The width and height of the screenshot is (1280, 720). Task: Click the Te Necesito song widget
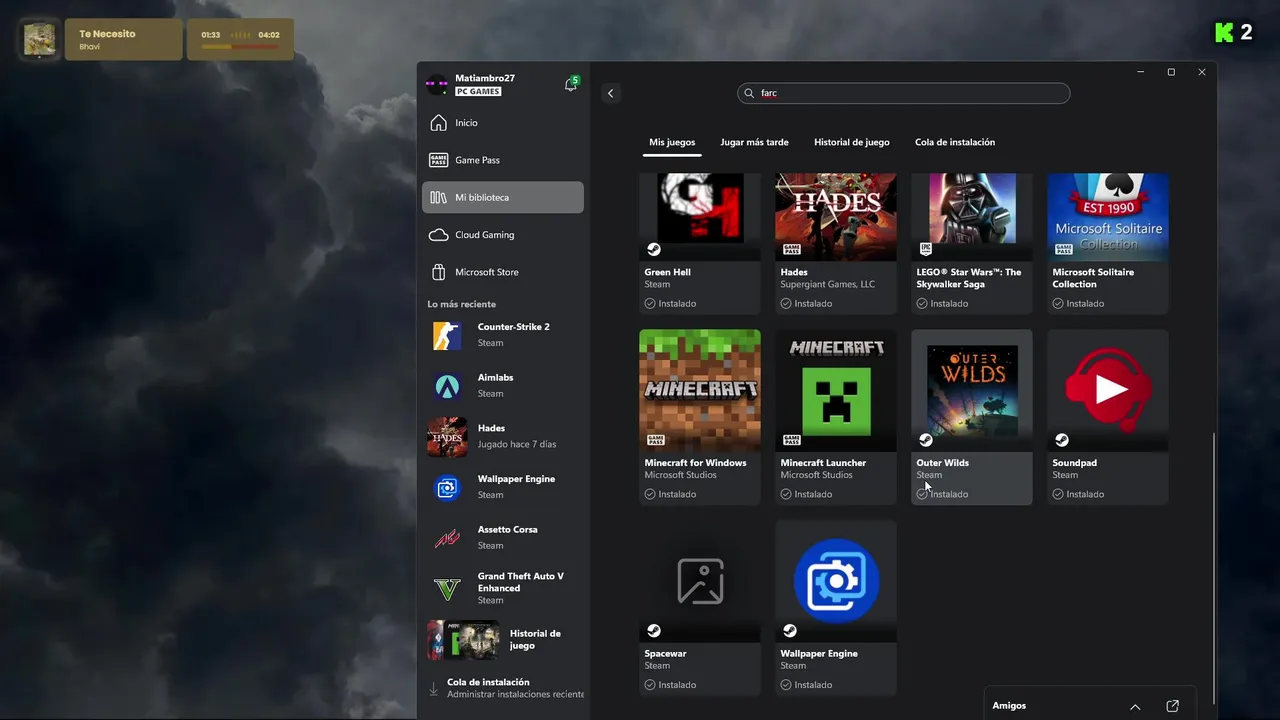click(124, 39)
